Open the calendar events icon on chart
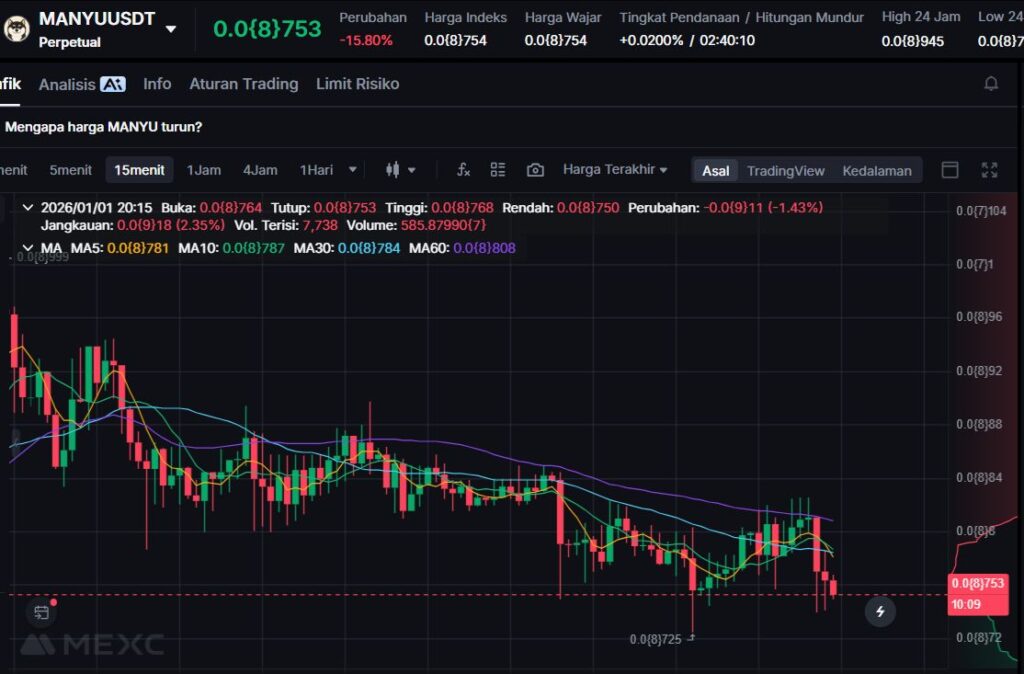Screen dimensions: 1024x674 pyautogui.click(x=41, y=611)
